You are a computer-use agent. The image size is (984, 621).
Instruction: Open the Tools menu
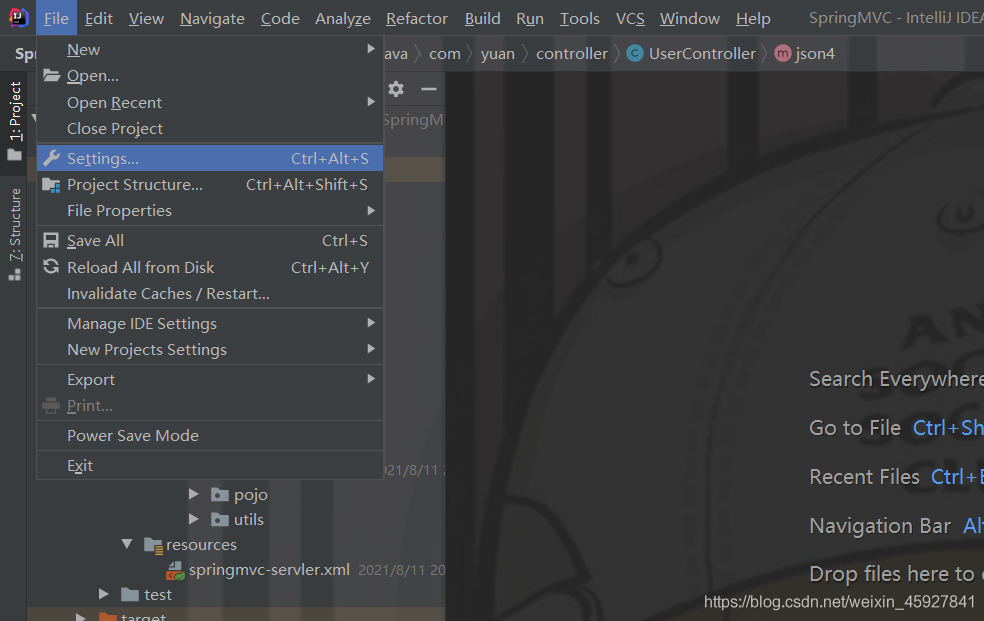click(580, 19)
